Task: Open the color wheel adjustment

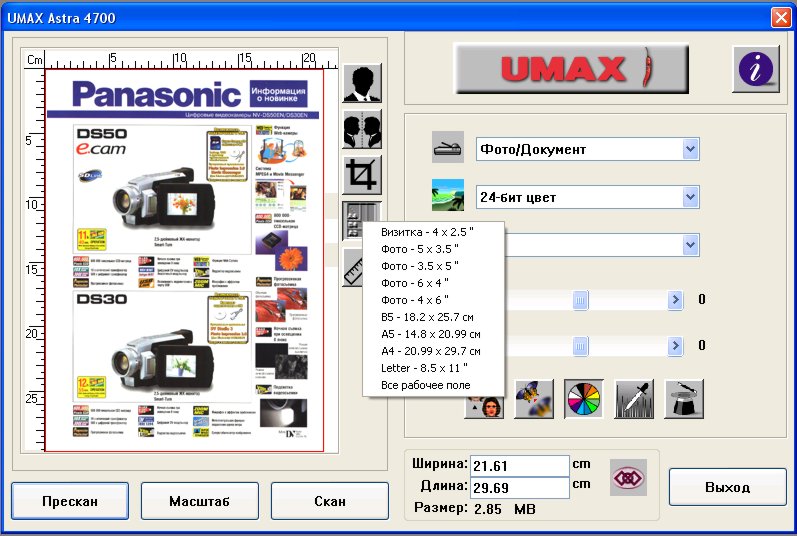Action: point(584,399)
